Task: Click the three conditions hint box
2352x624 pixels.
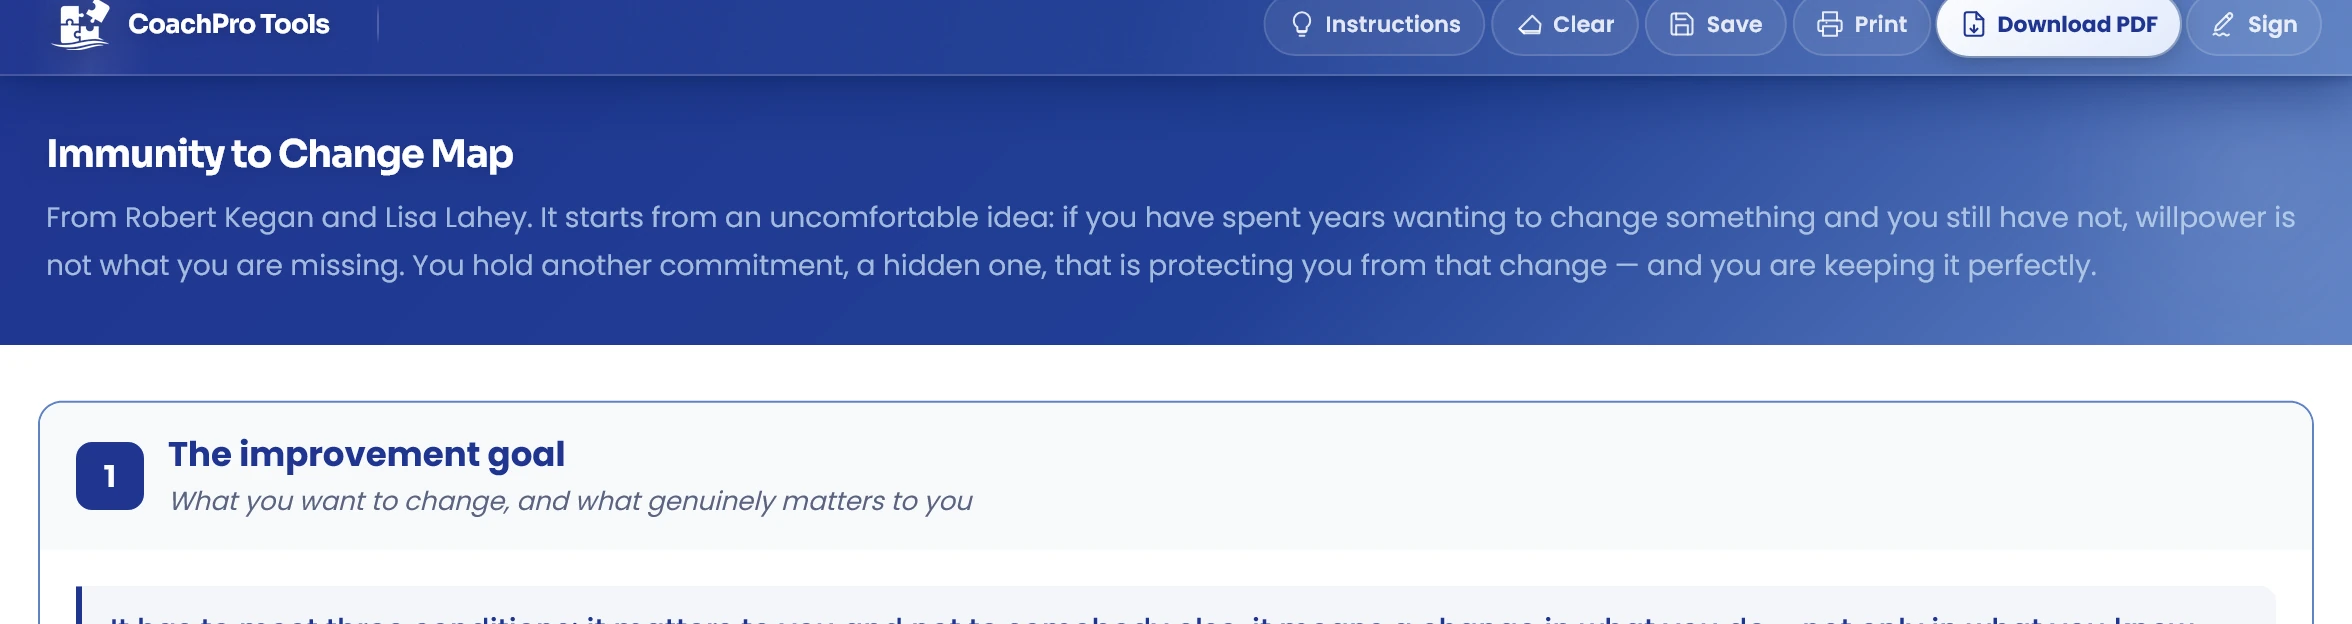Action: point(1176,606)
